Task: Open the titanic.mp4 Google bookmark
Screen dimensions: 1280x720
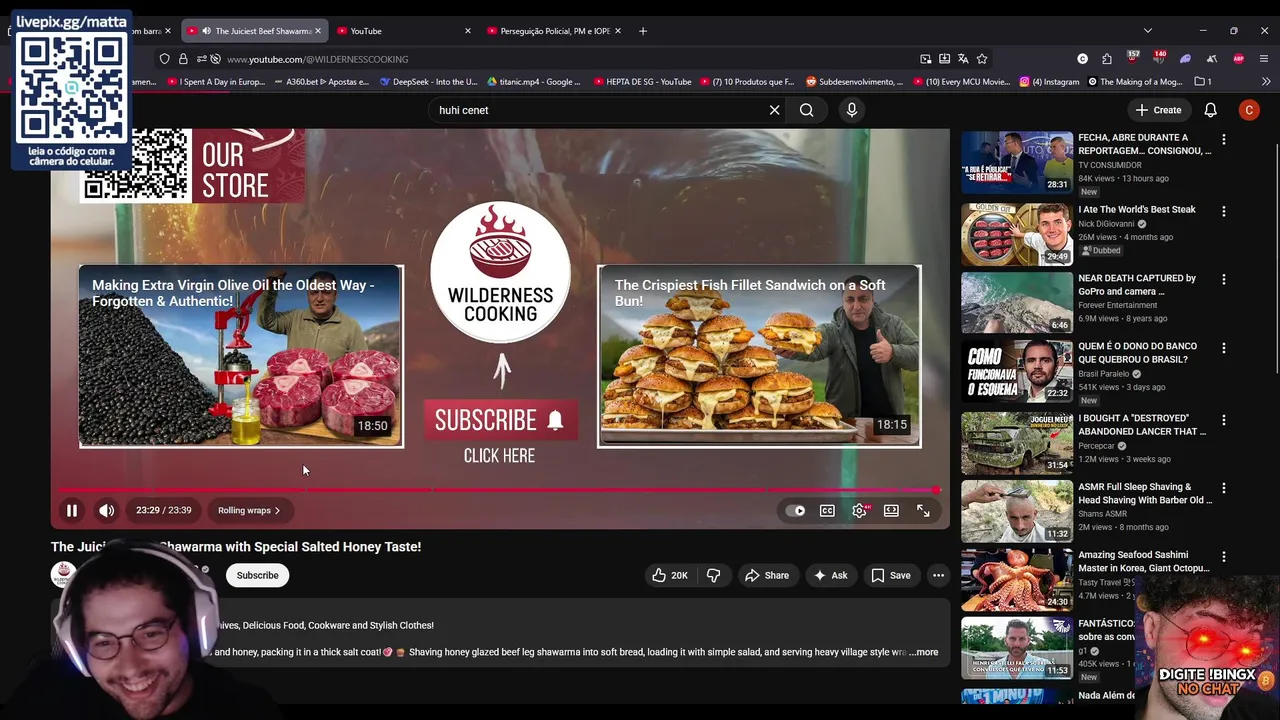Action: [x=533, y=82]
